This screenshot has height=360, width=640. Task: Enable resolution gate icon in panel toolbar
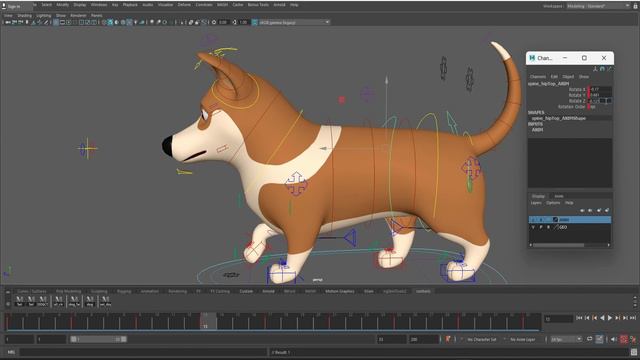coord(69,22)
